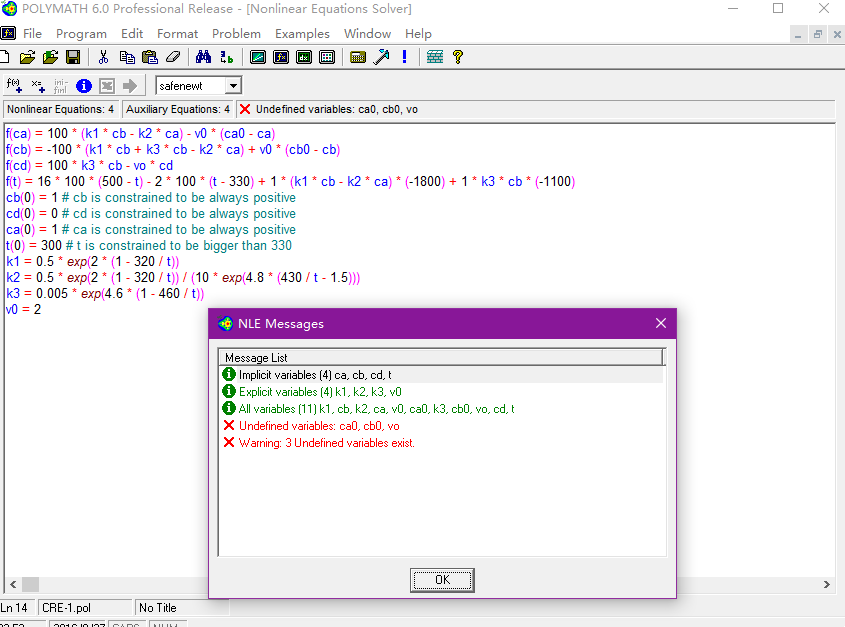Screen dimensions: 845x627
Task: Open the Program menu
Action: [81, 33]
